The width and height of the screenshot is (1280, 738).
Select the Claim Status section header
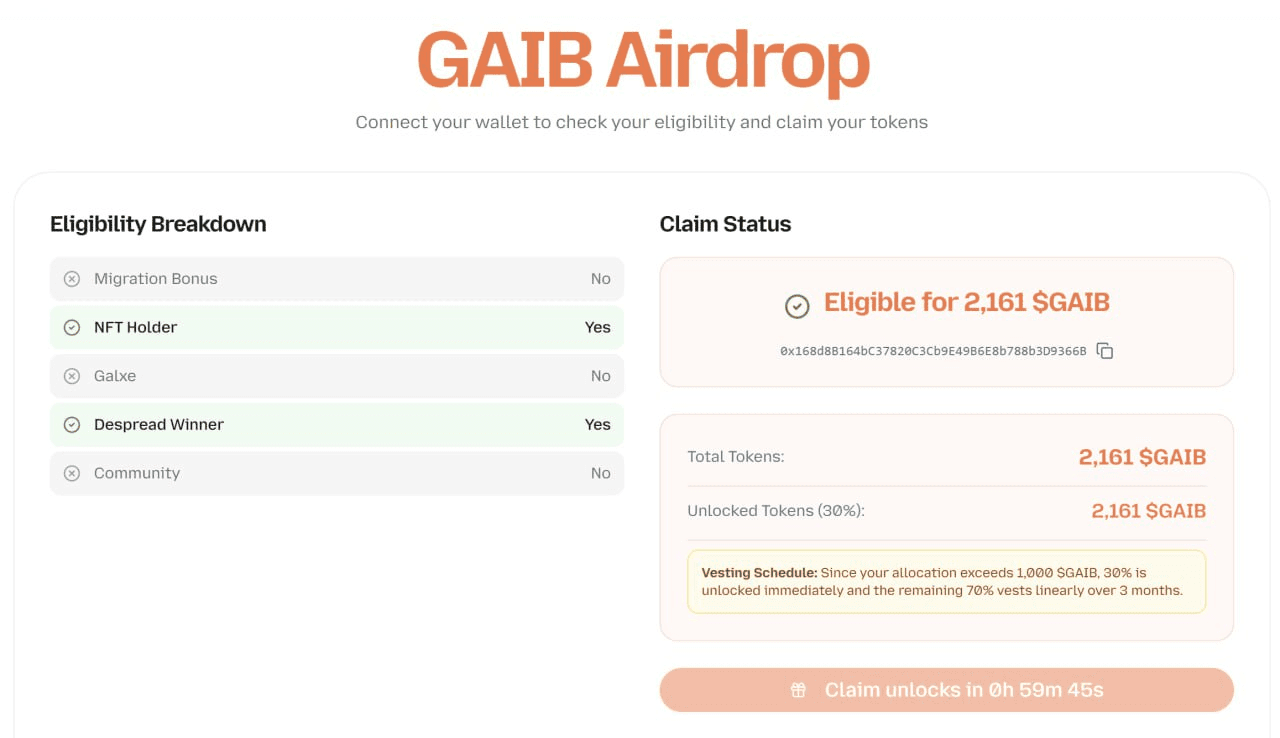725,223
